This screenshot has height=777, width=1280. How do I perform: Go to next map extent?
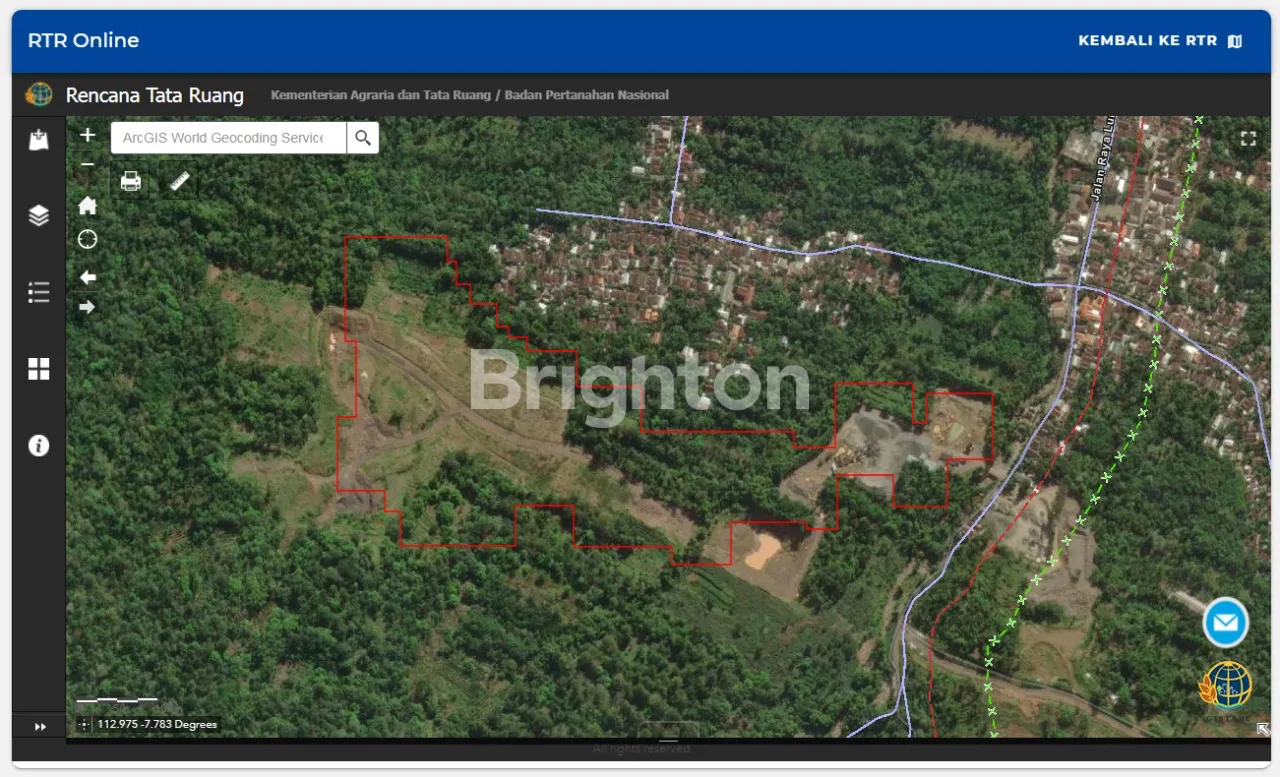point(88,307)
